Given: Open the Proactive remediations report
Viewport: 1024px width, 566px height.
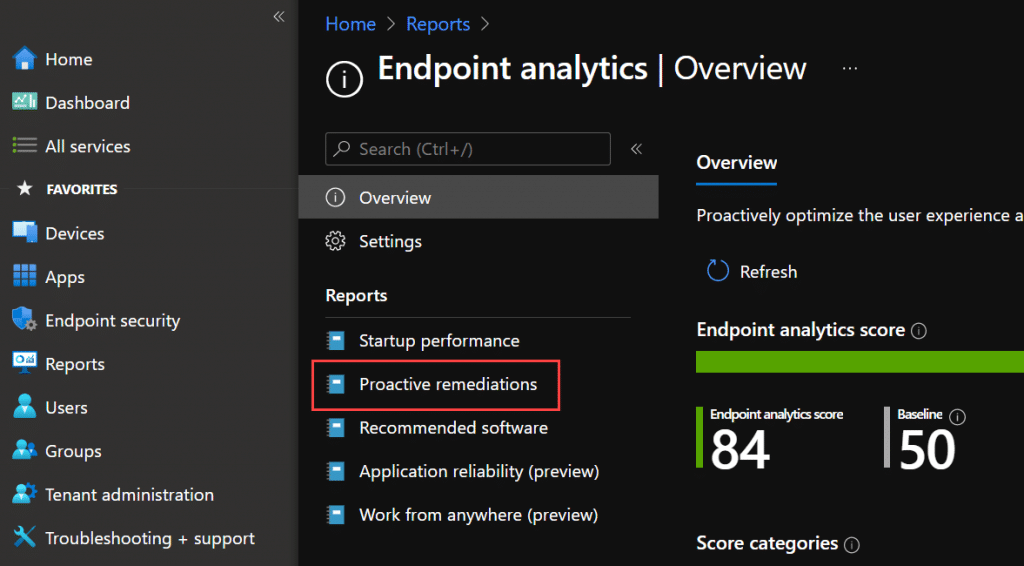Looking at the screenshot, I should [x=448, y=384].
